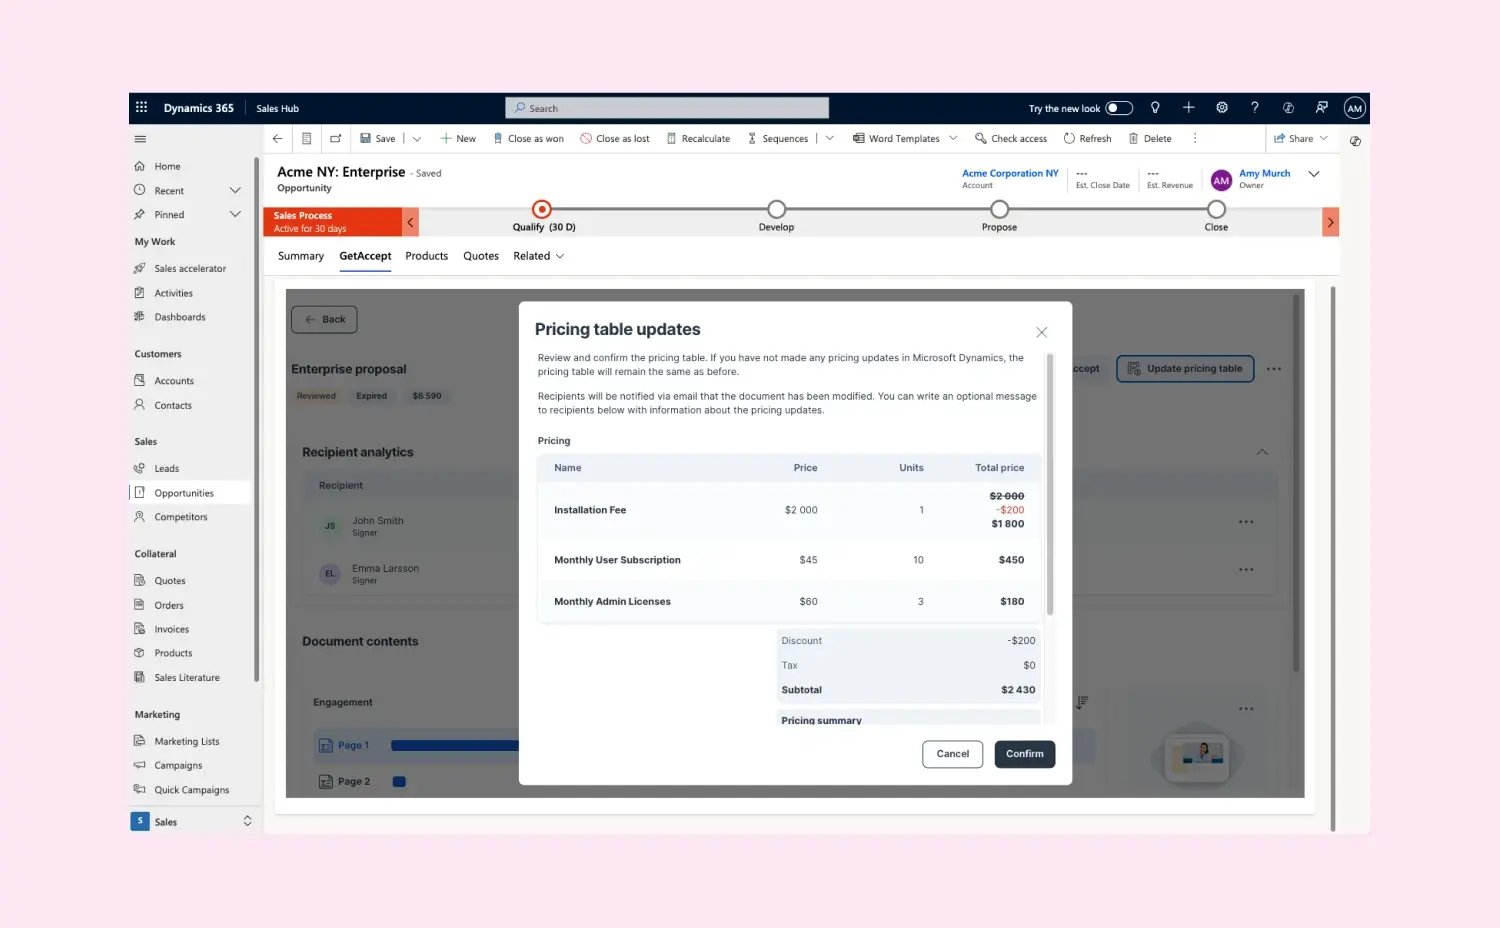Screen dimensions: 1500x928
Task: Click the Confirm button
Action: pos(1025,754)
